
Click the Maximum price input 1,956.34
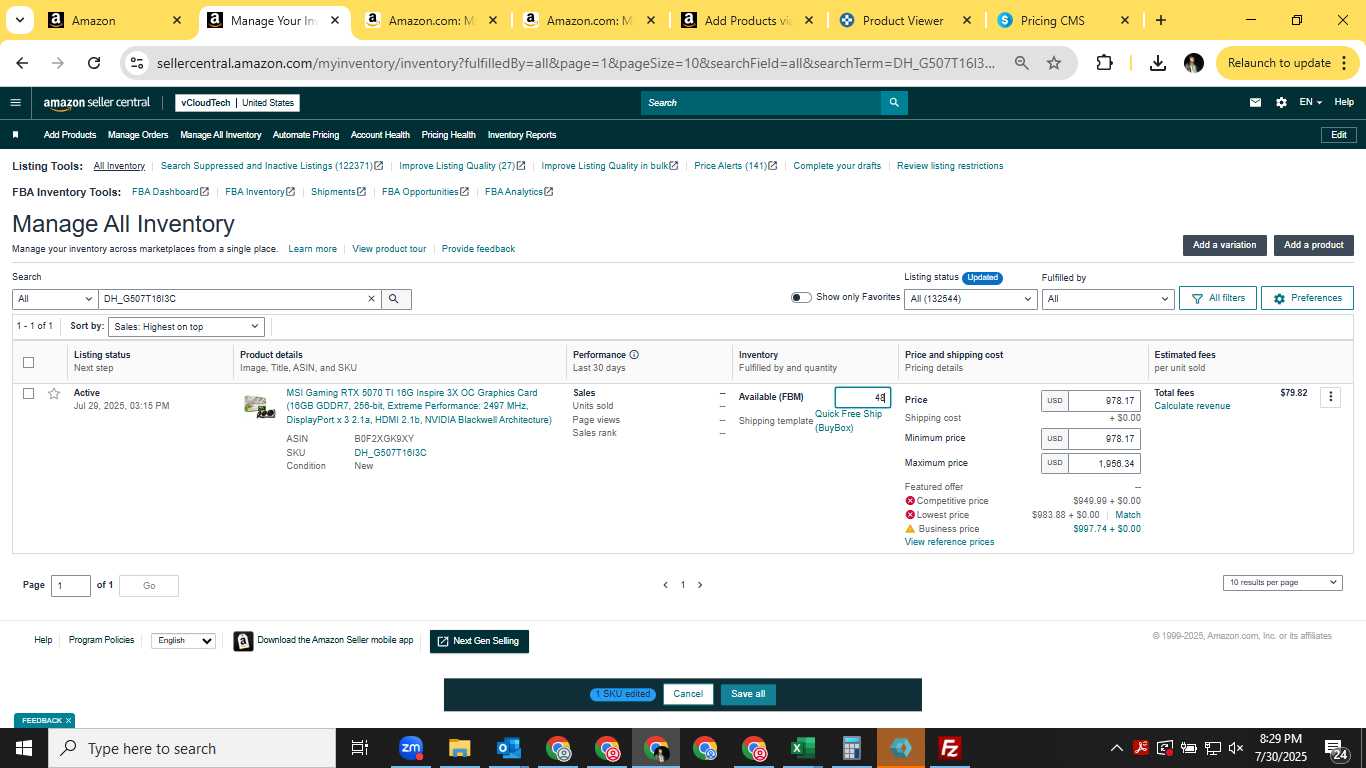click(x=1104, y=464)
